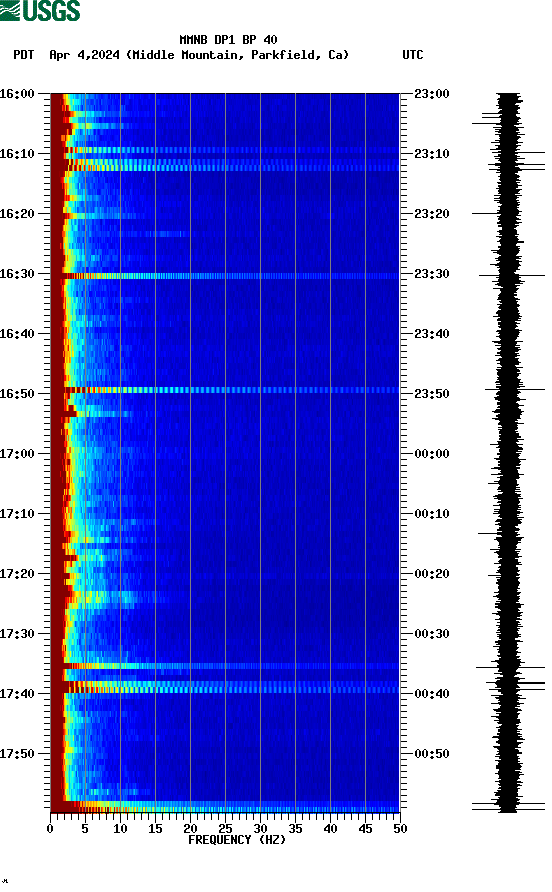The image size is (552, 892).
Task: Click the 17:50 PDT time label
Action: 17,754
